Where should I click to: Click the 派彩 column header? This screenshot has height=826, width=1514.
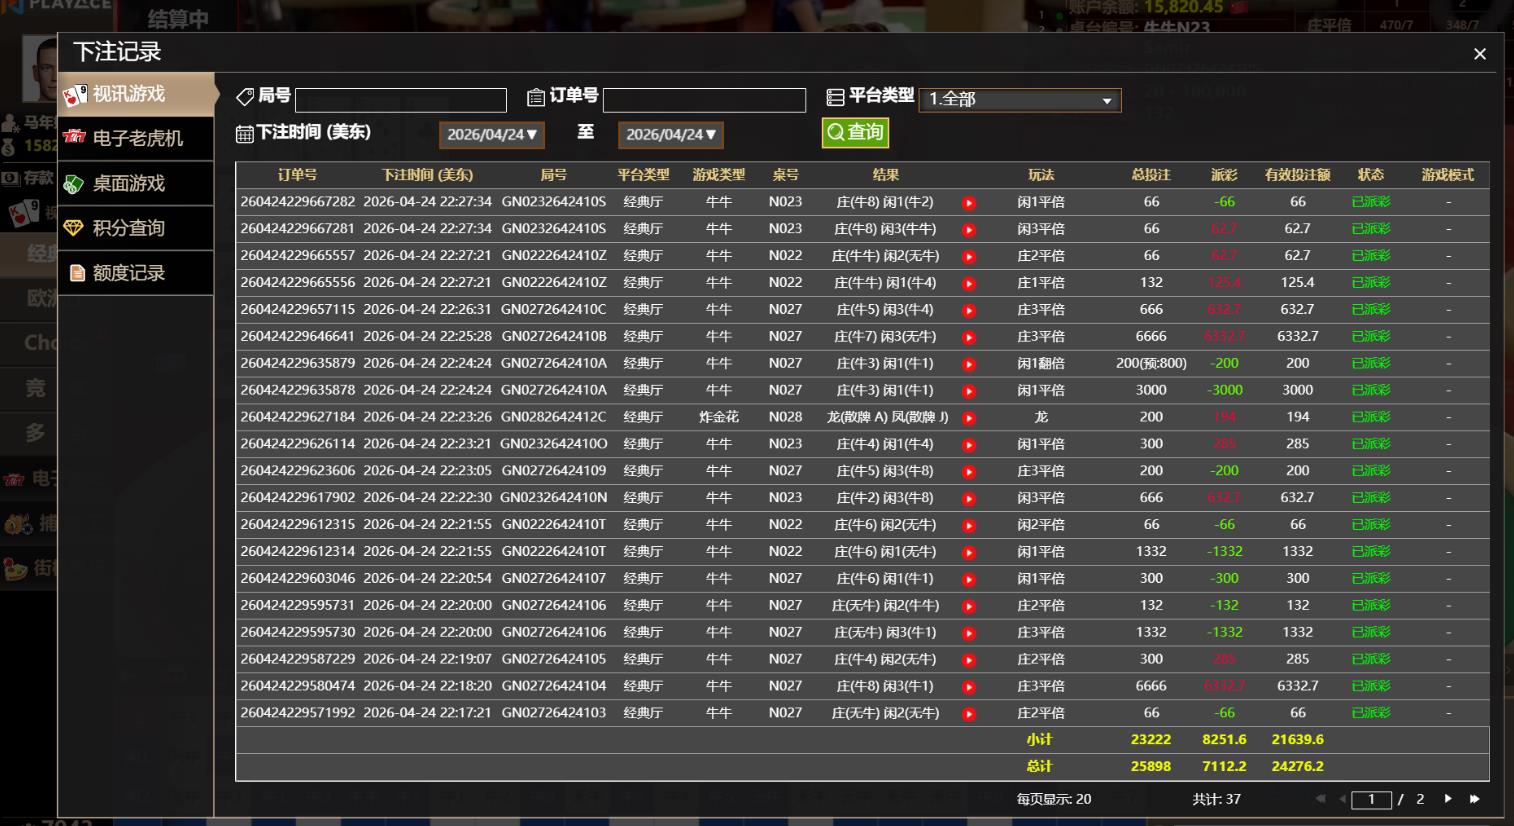point(1224,175)
